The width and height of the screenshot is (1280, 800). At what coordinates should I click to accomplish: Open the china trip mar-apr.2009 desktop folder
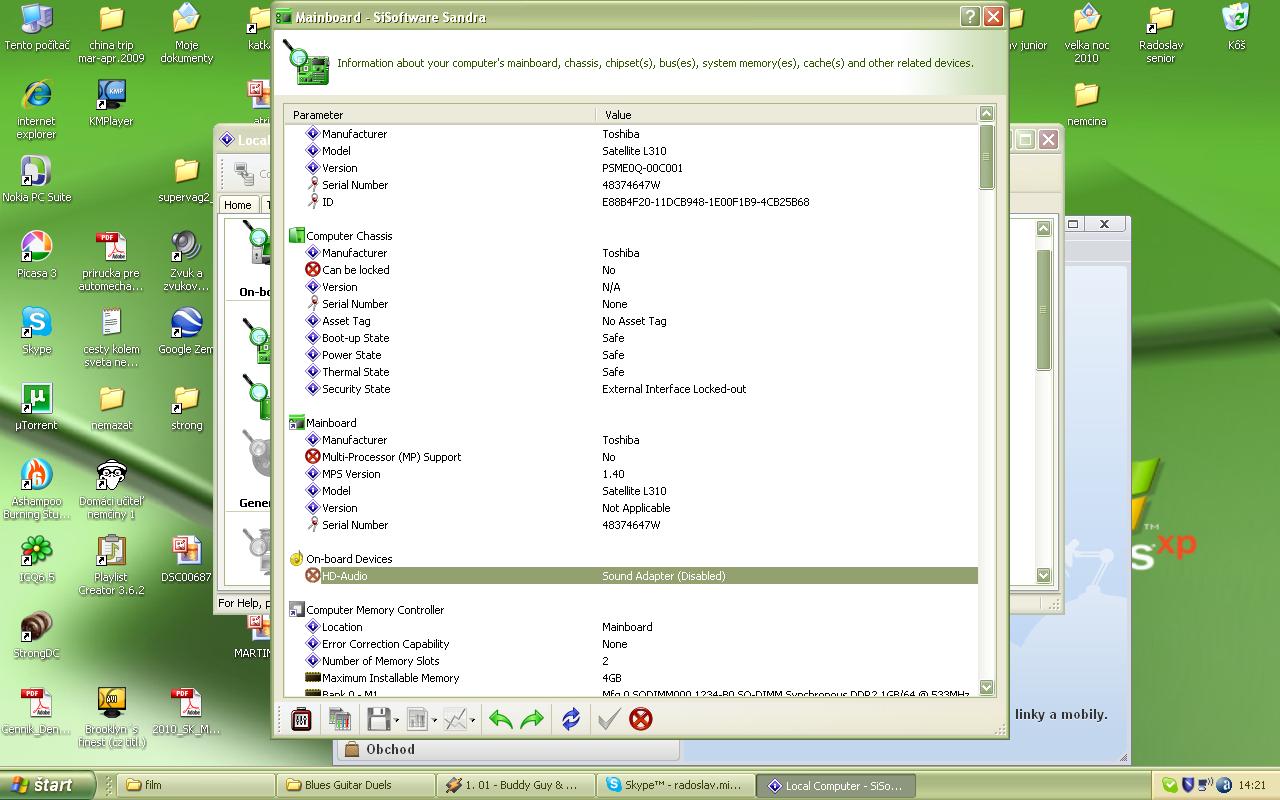pyautogui.click(x=111, y=34)
